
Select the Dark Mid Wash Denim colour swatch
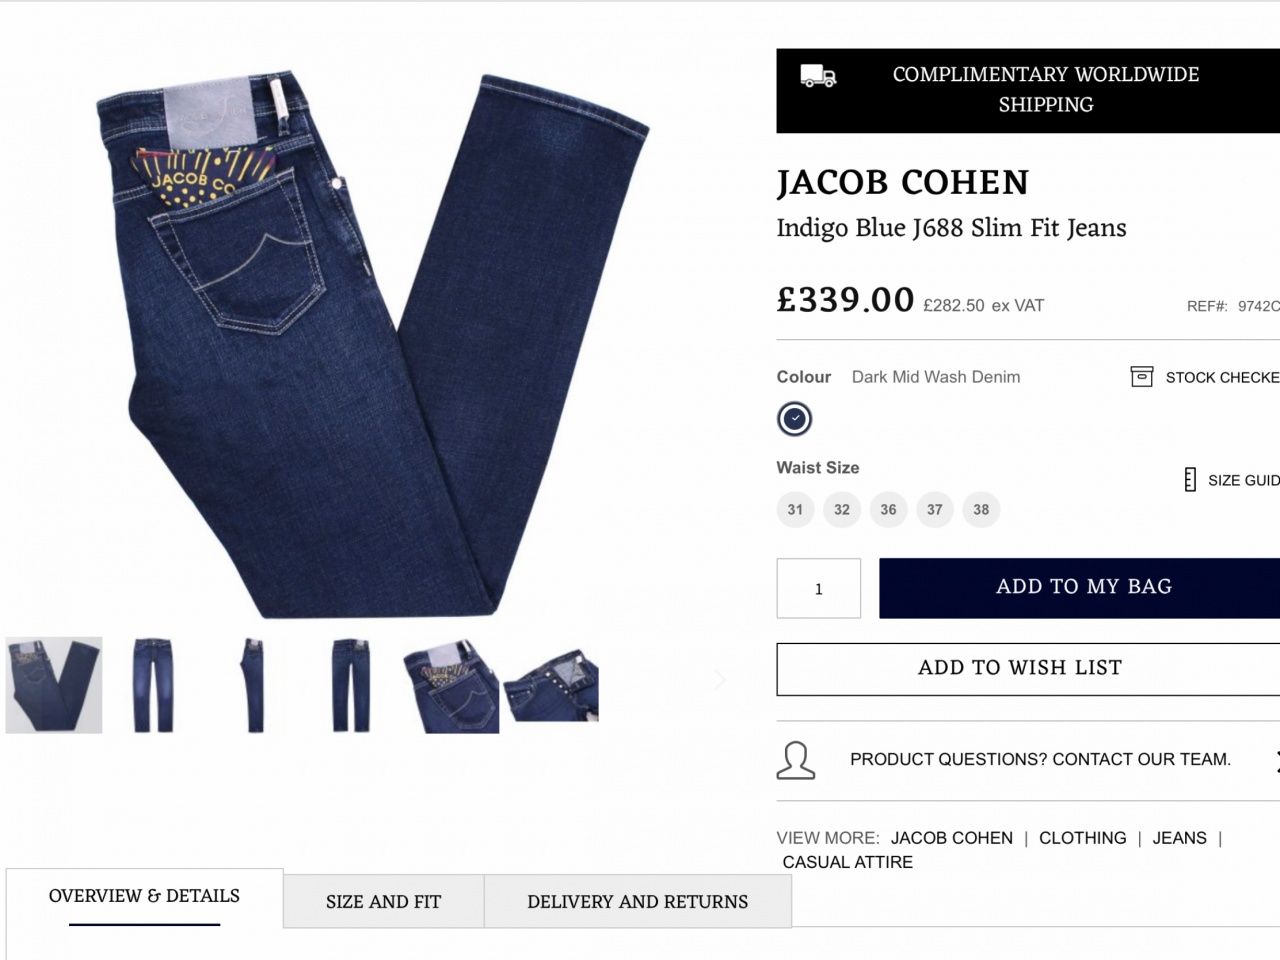point(795,419)
